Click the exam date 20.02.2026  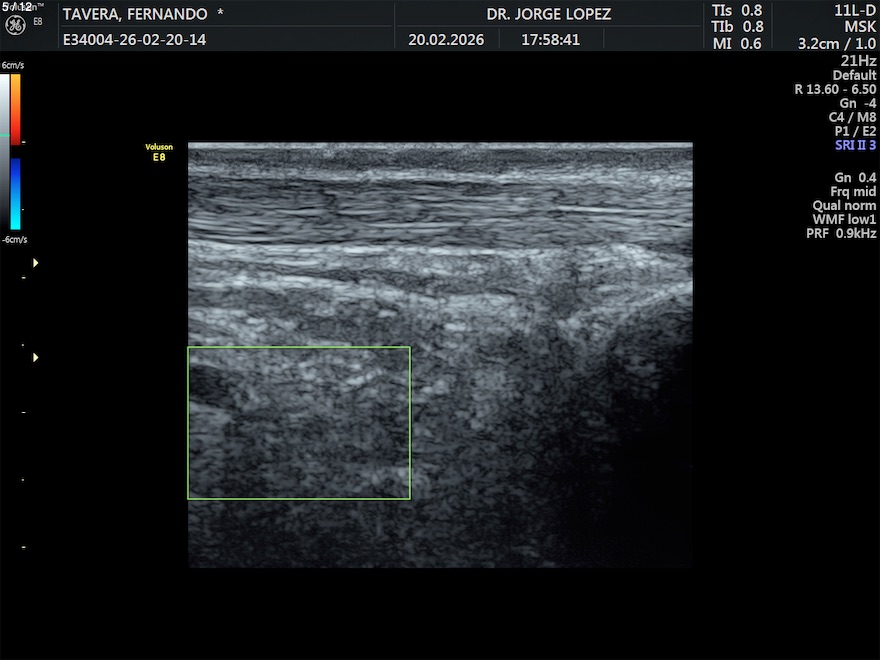[446, 40]
